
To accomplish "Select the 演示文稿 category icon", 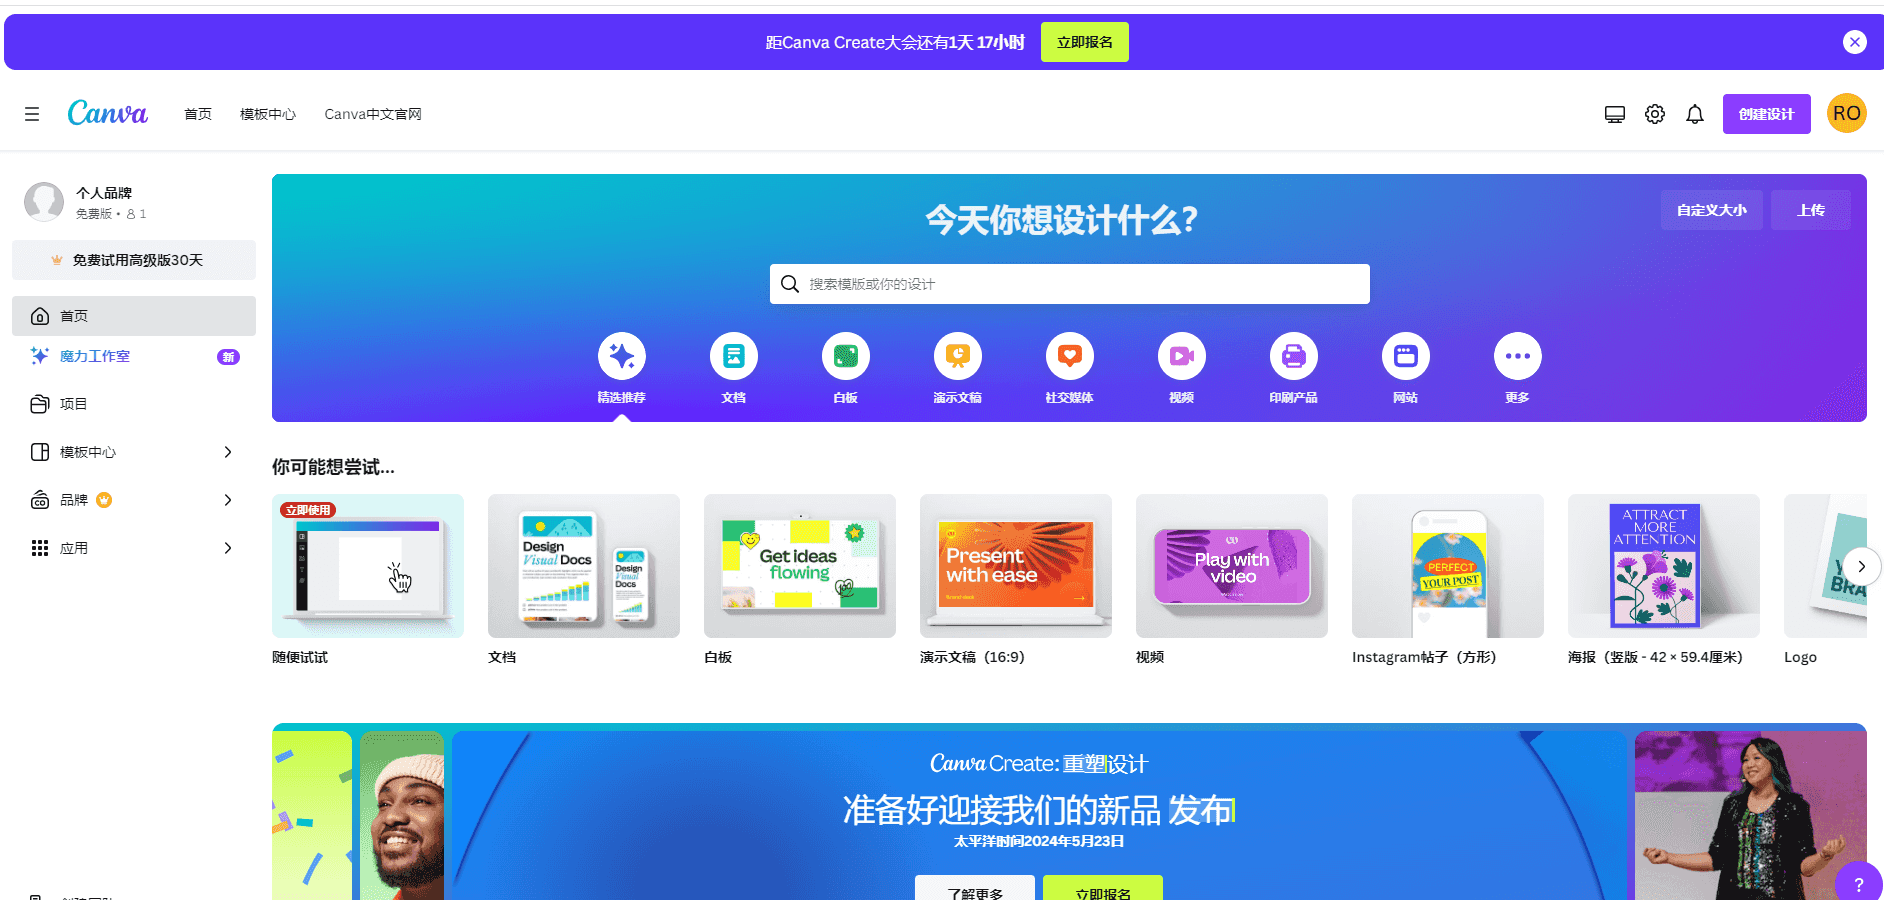I will (958, 356).
